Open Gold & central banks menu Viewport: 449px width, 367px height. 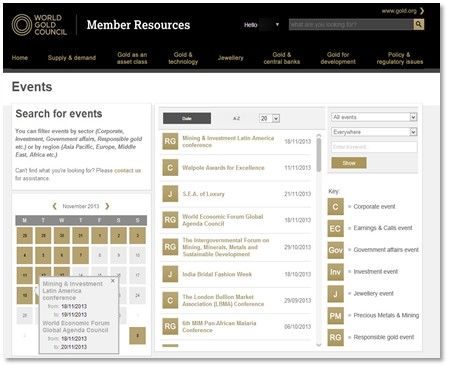282,58
